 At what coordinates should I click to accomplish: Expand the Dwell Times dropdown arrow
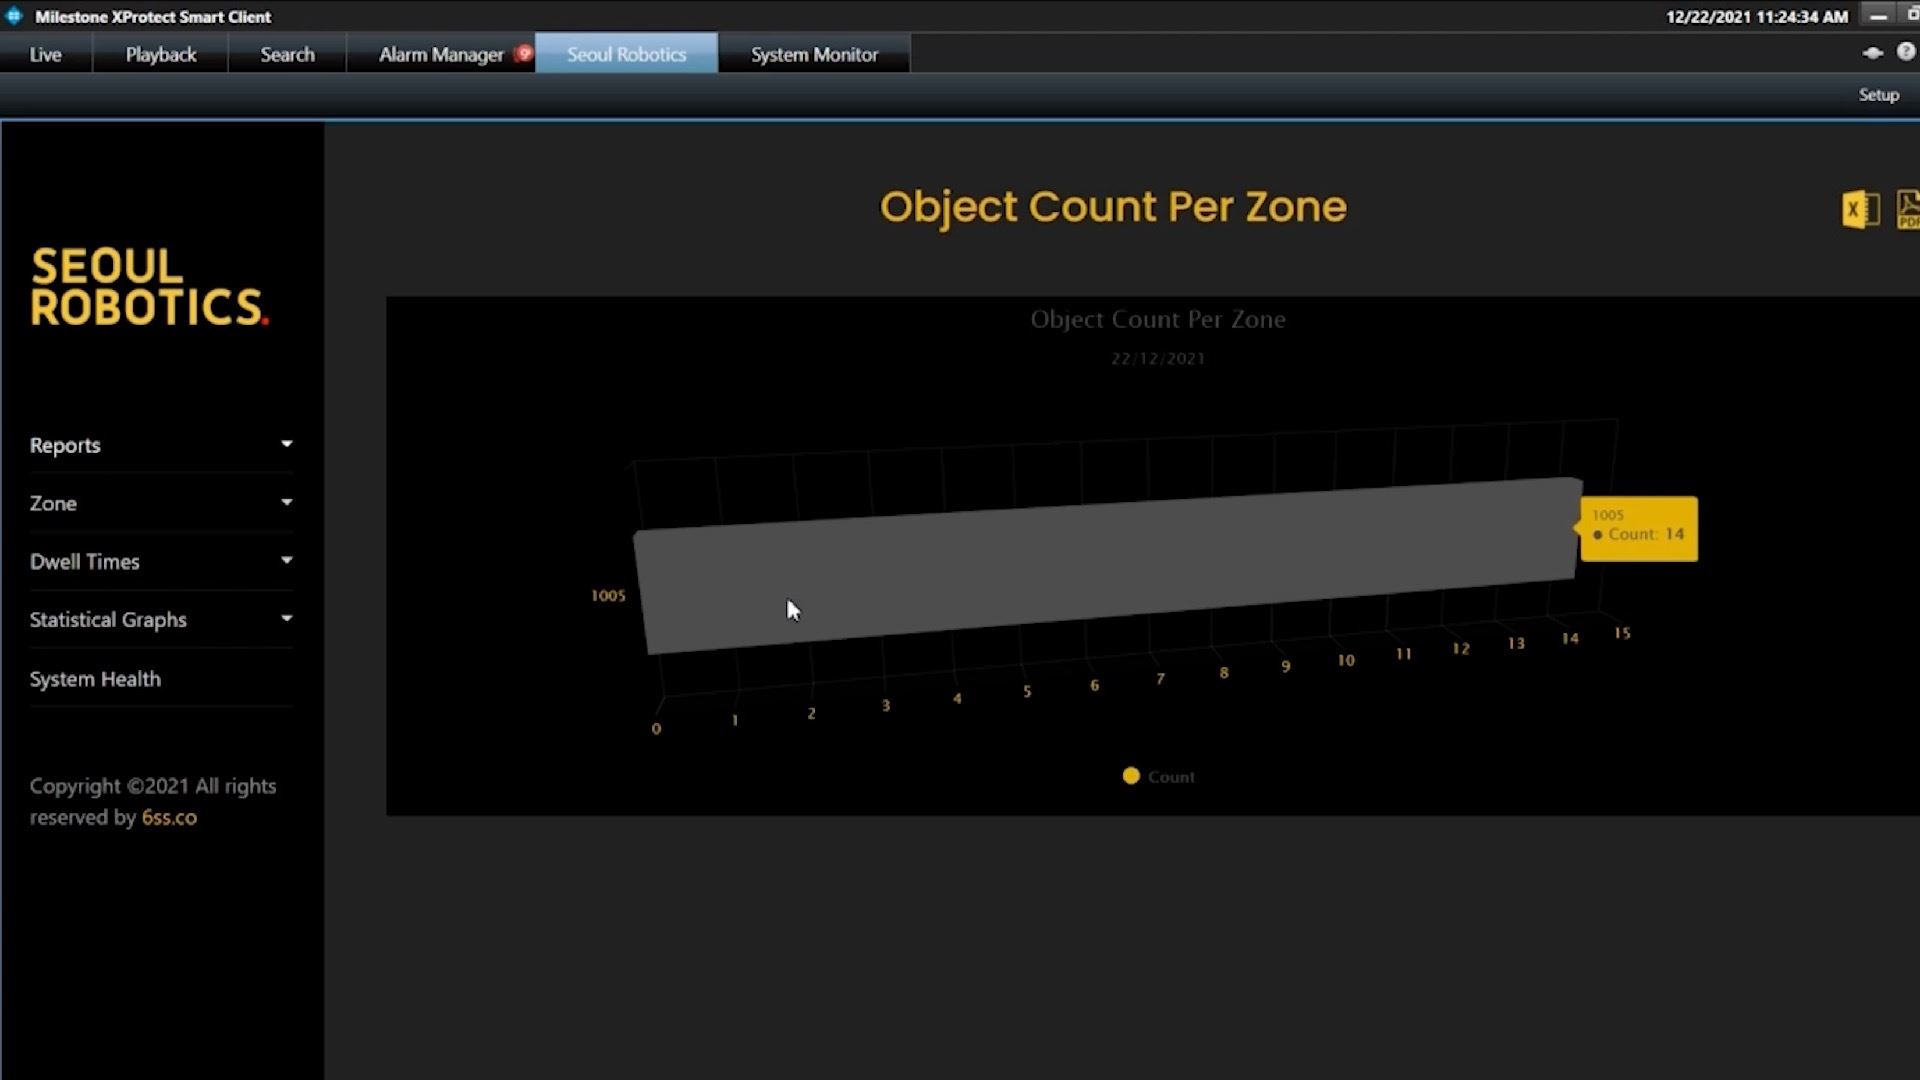click(x=287, y=560)
